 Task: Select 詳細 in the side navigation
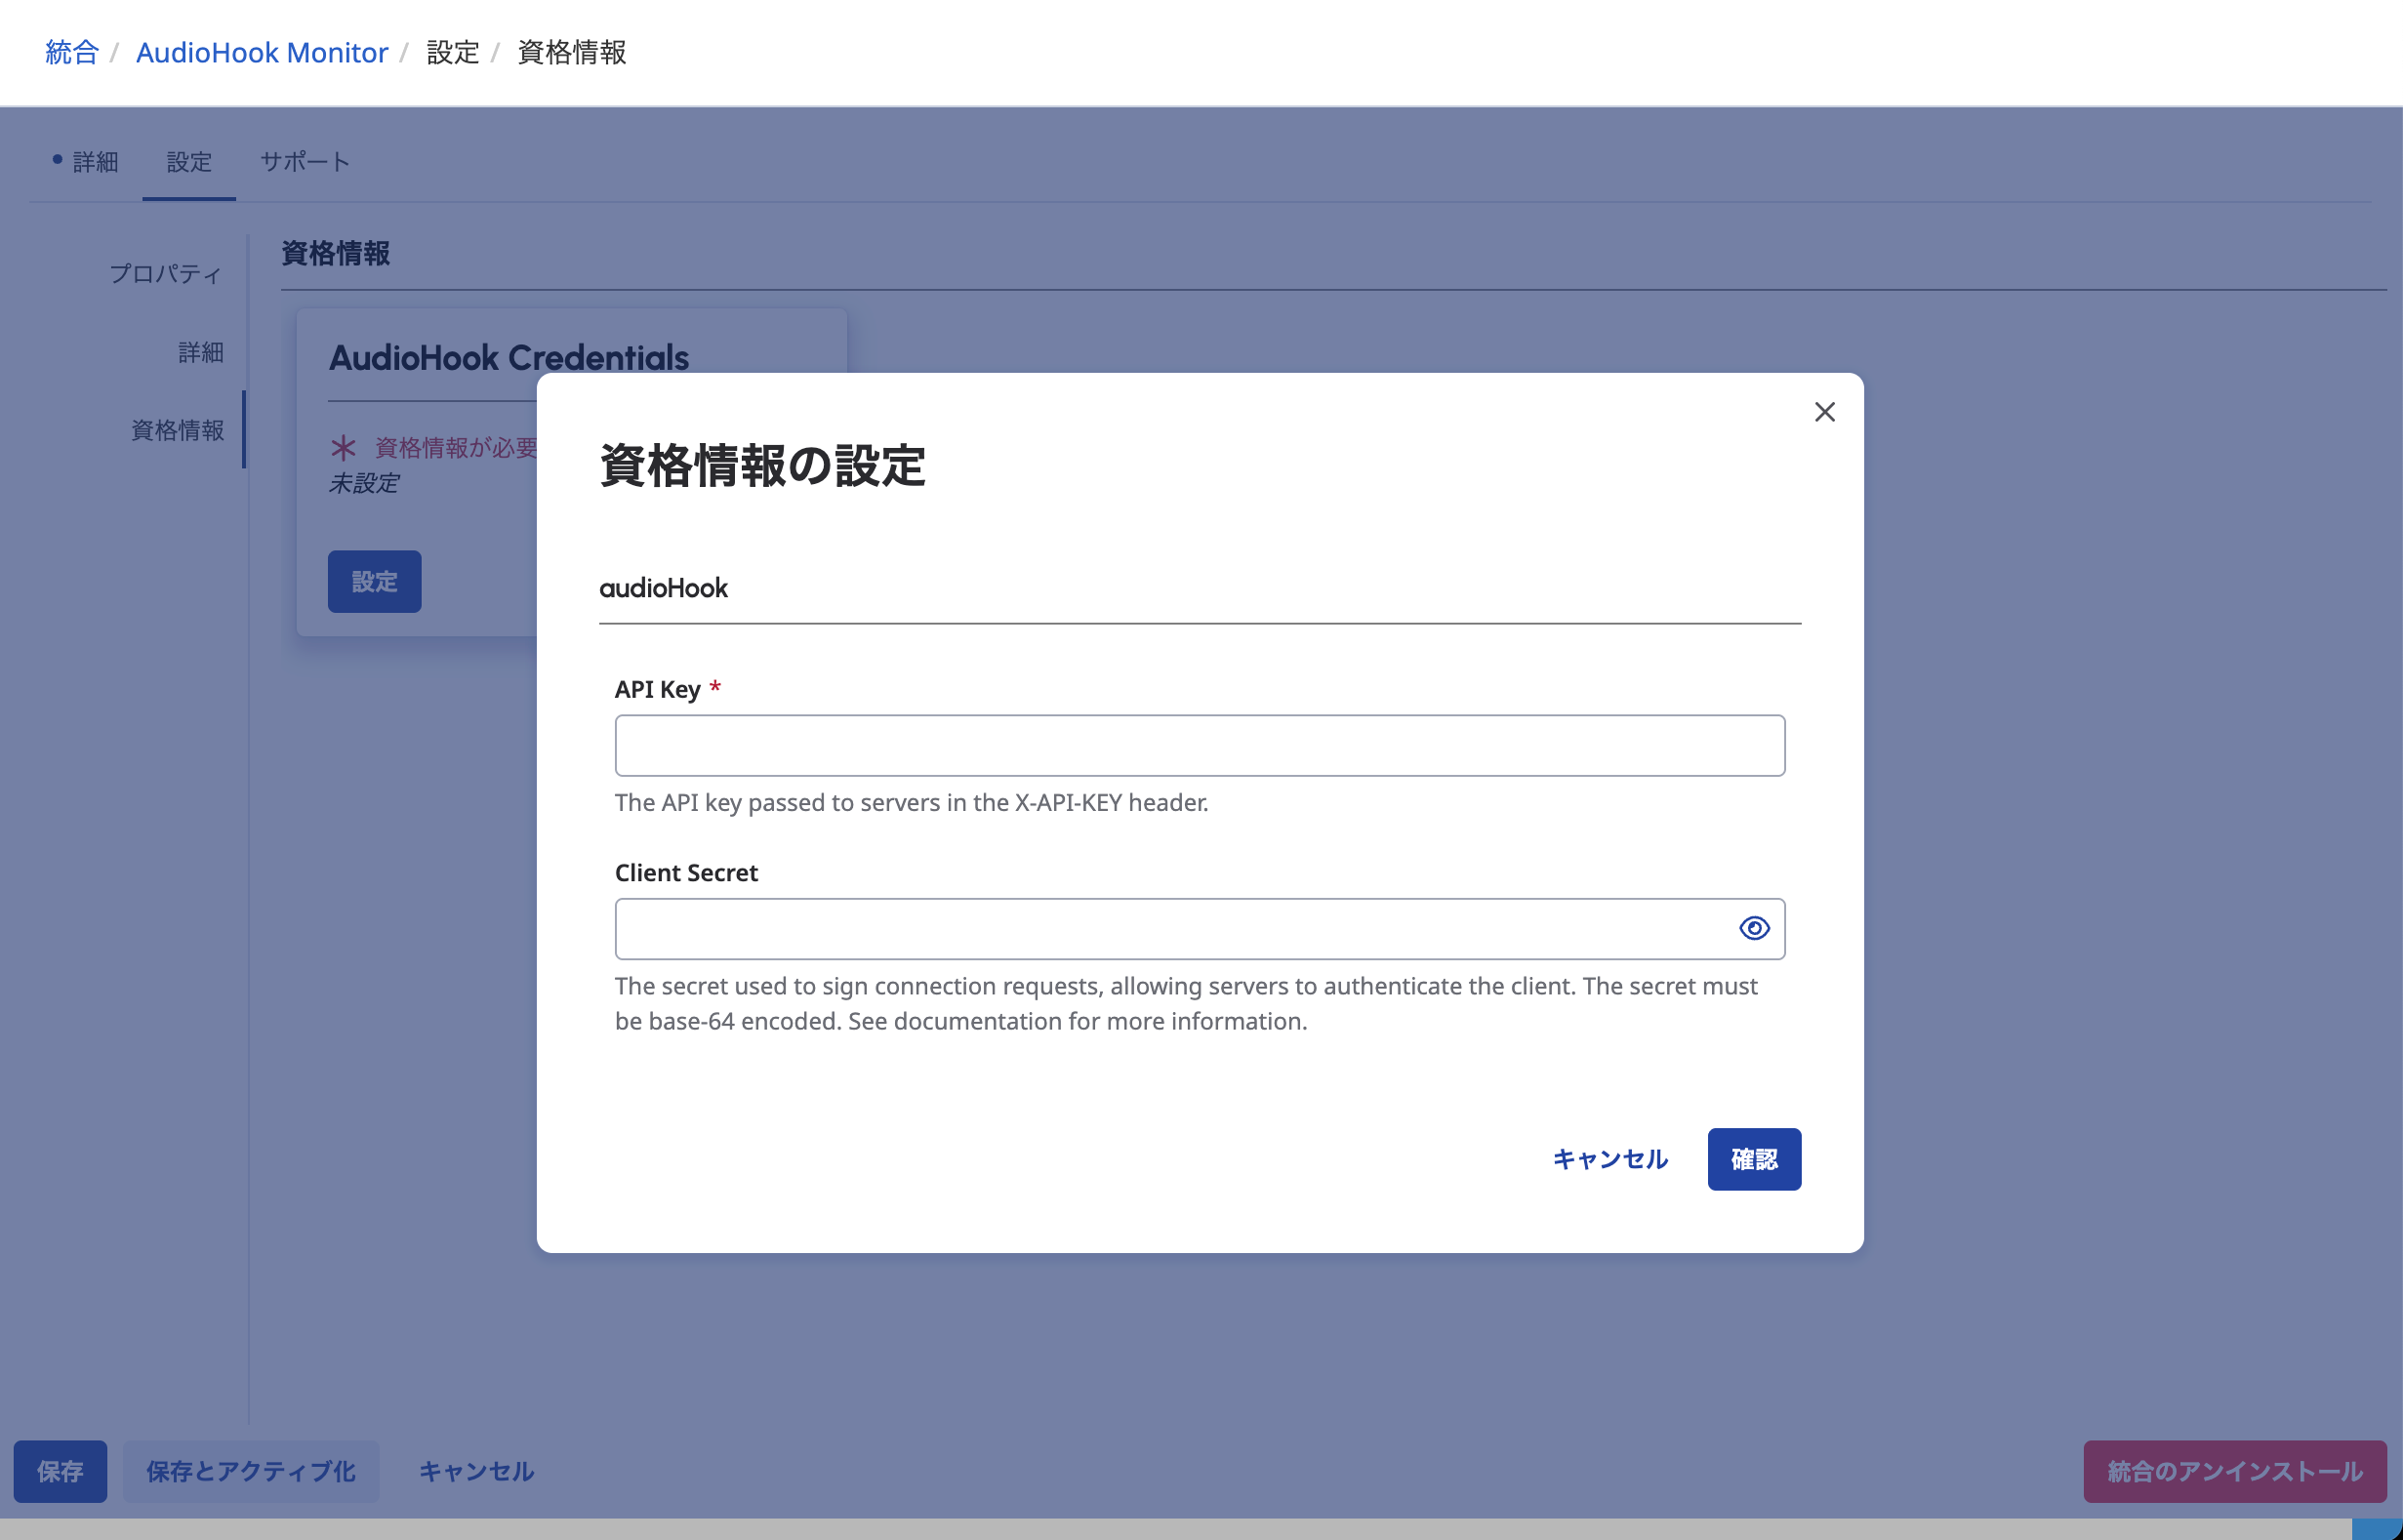tap(201, 352)
